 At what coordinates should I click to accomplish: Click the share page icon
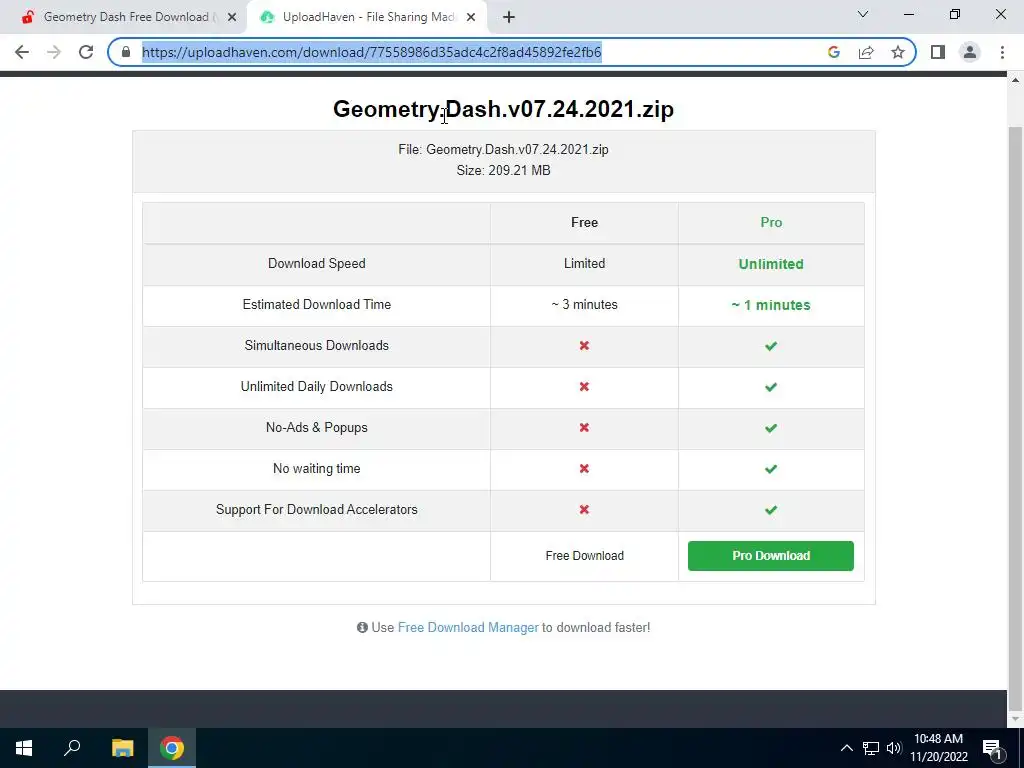(866, 52)
